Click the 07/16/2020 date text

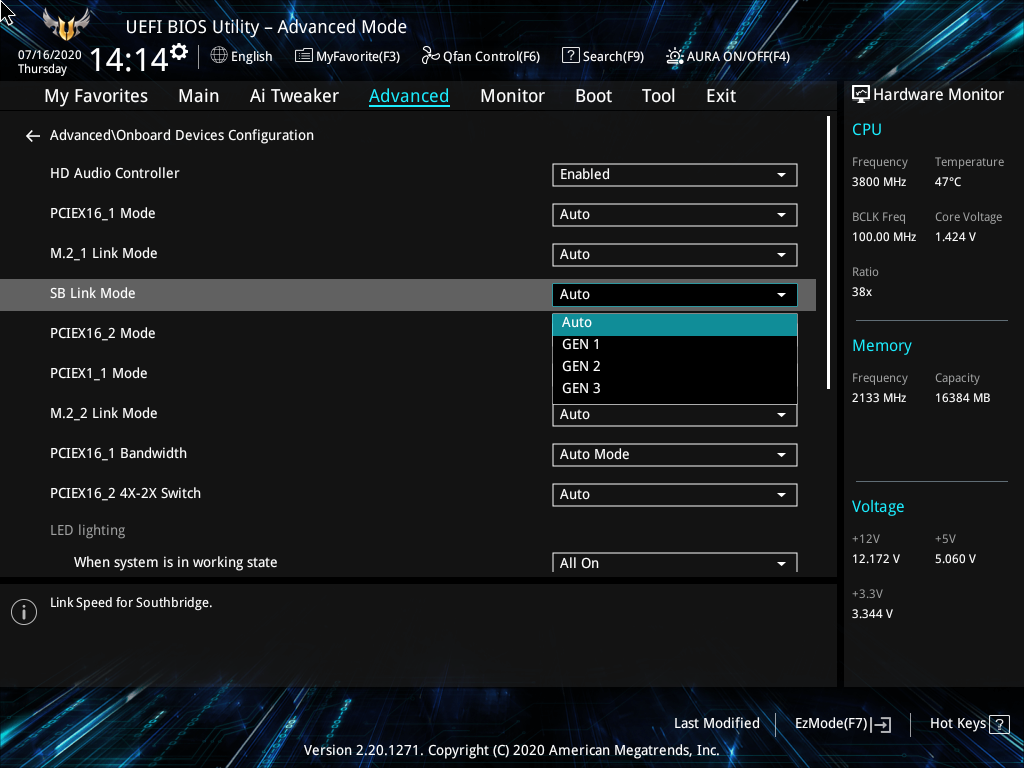[50, 55]
